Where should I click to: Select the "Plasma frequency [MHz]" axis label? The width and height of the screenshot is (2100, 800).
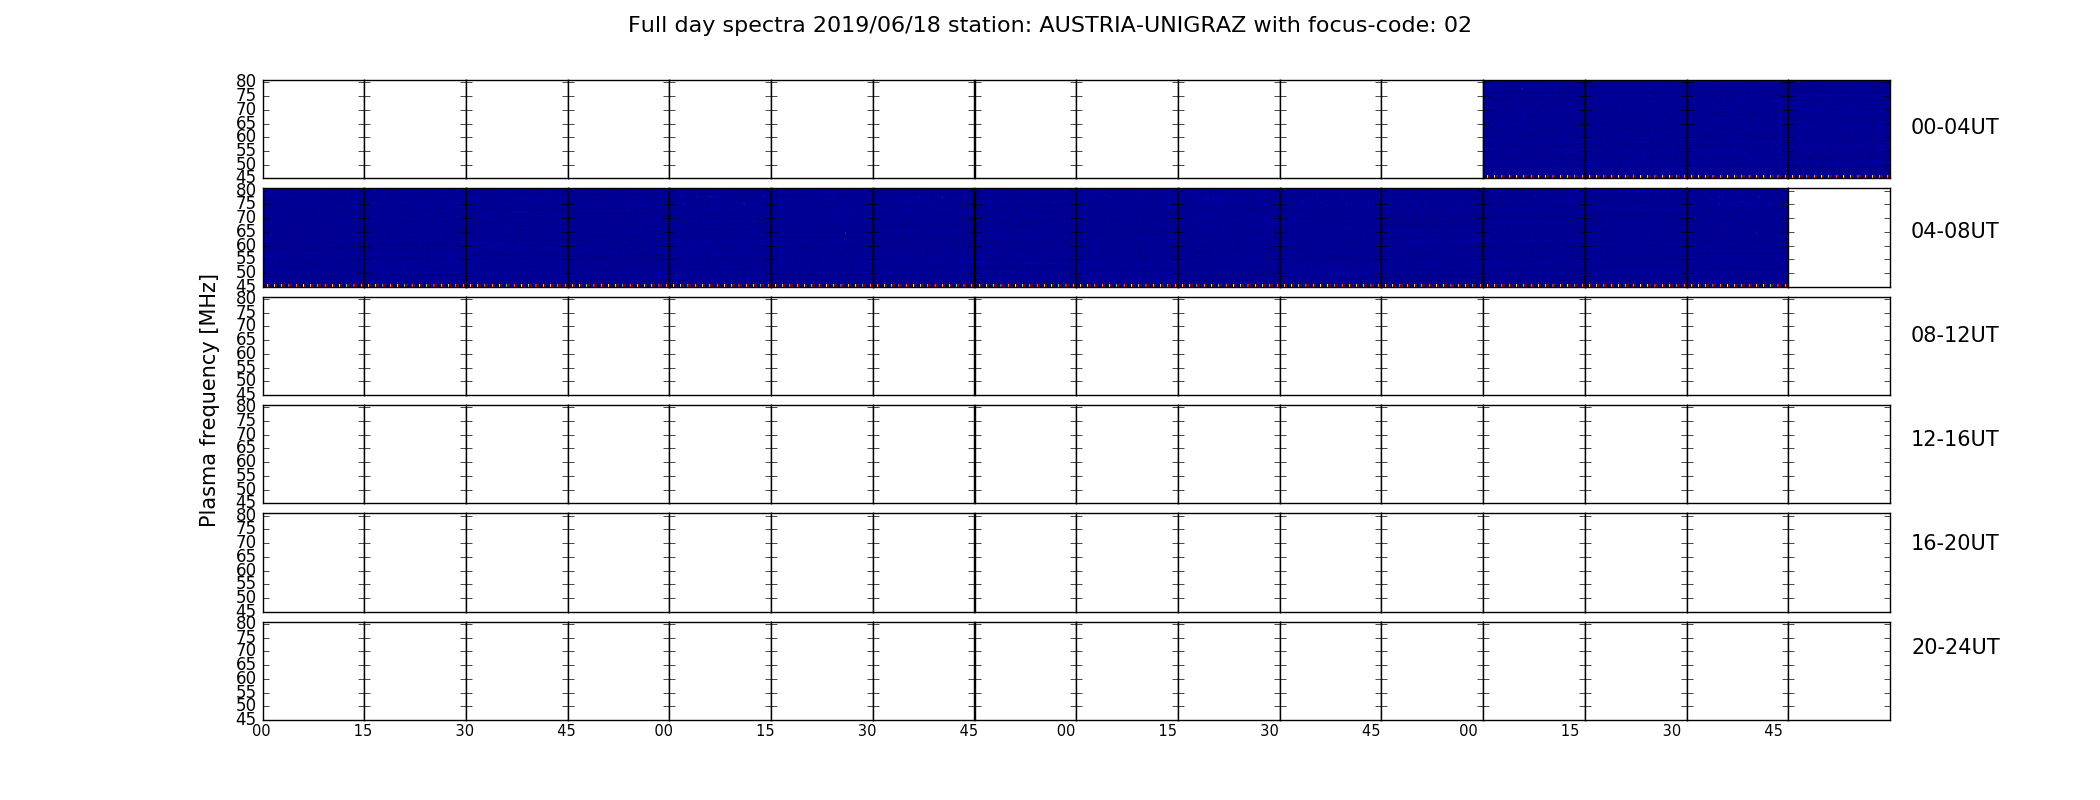[x=208, y=400]
